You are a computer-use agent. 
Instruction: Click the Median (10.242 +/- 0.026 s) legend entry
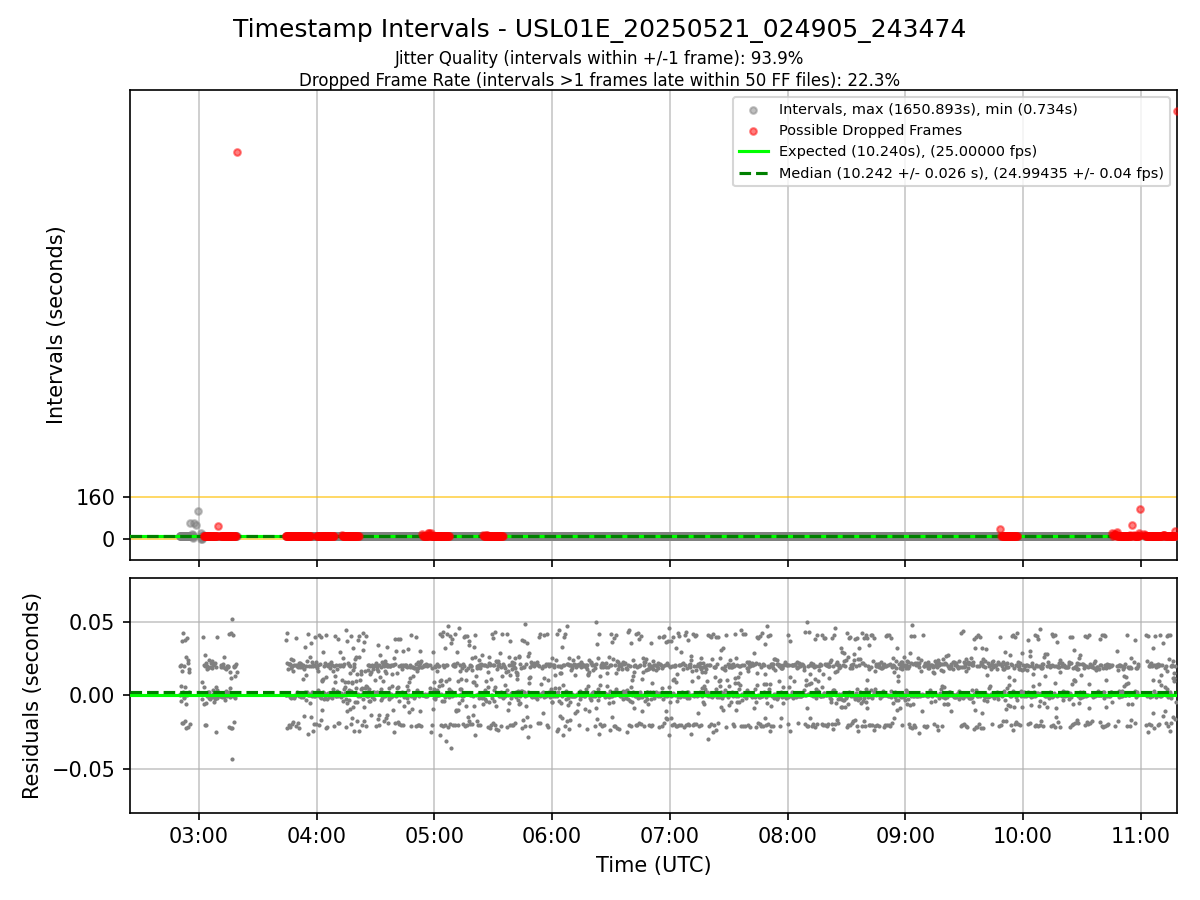click(971, 173)
